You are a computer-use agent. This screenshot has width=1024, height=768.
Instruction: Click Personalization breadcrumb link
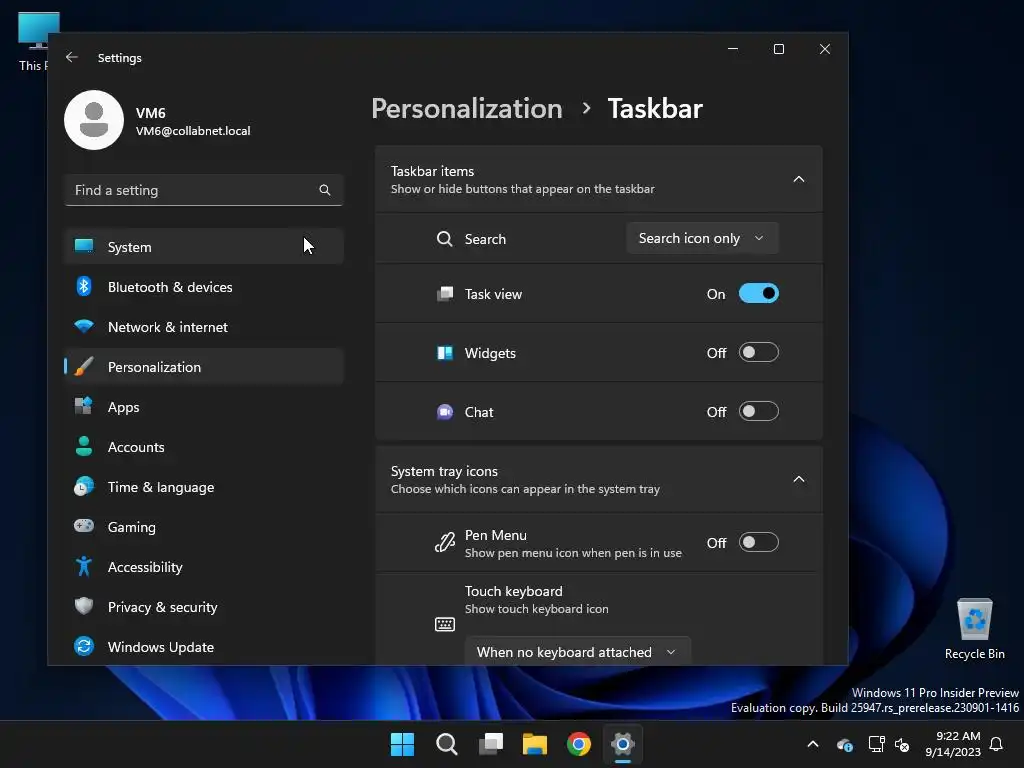click(466, 108)
